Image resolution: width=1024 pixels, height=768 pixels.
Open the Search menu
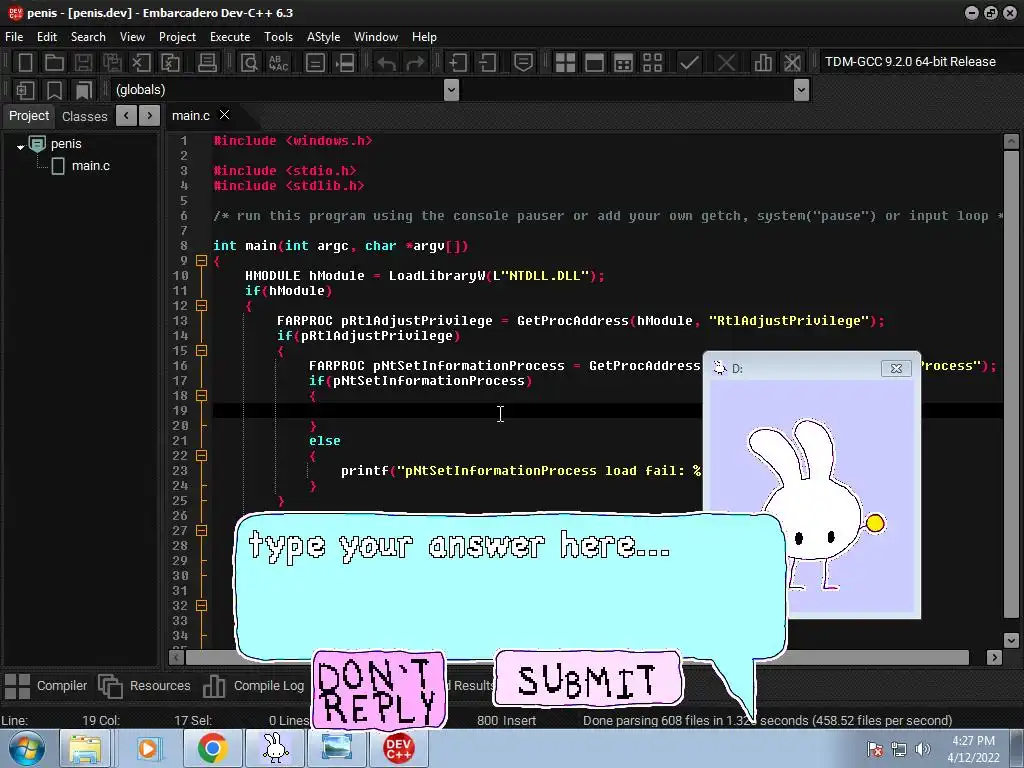pos(88,37)
